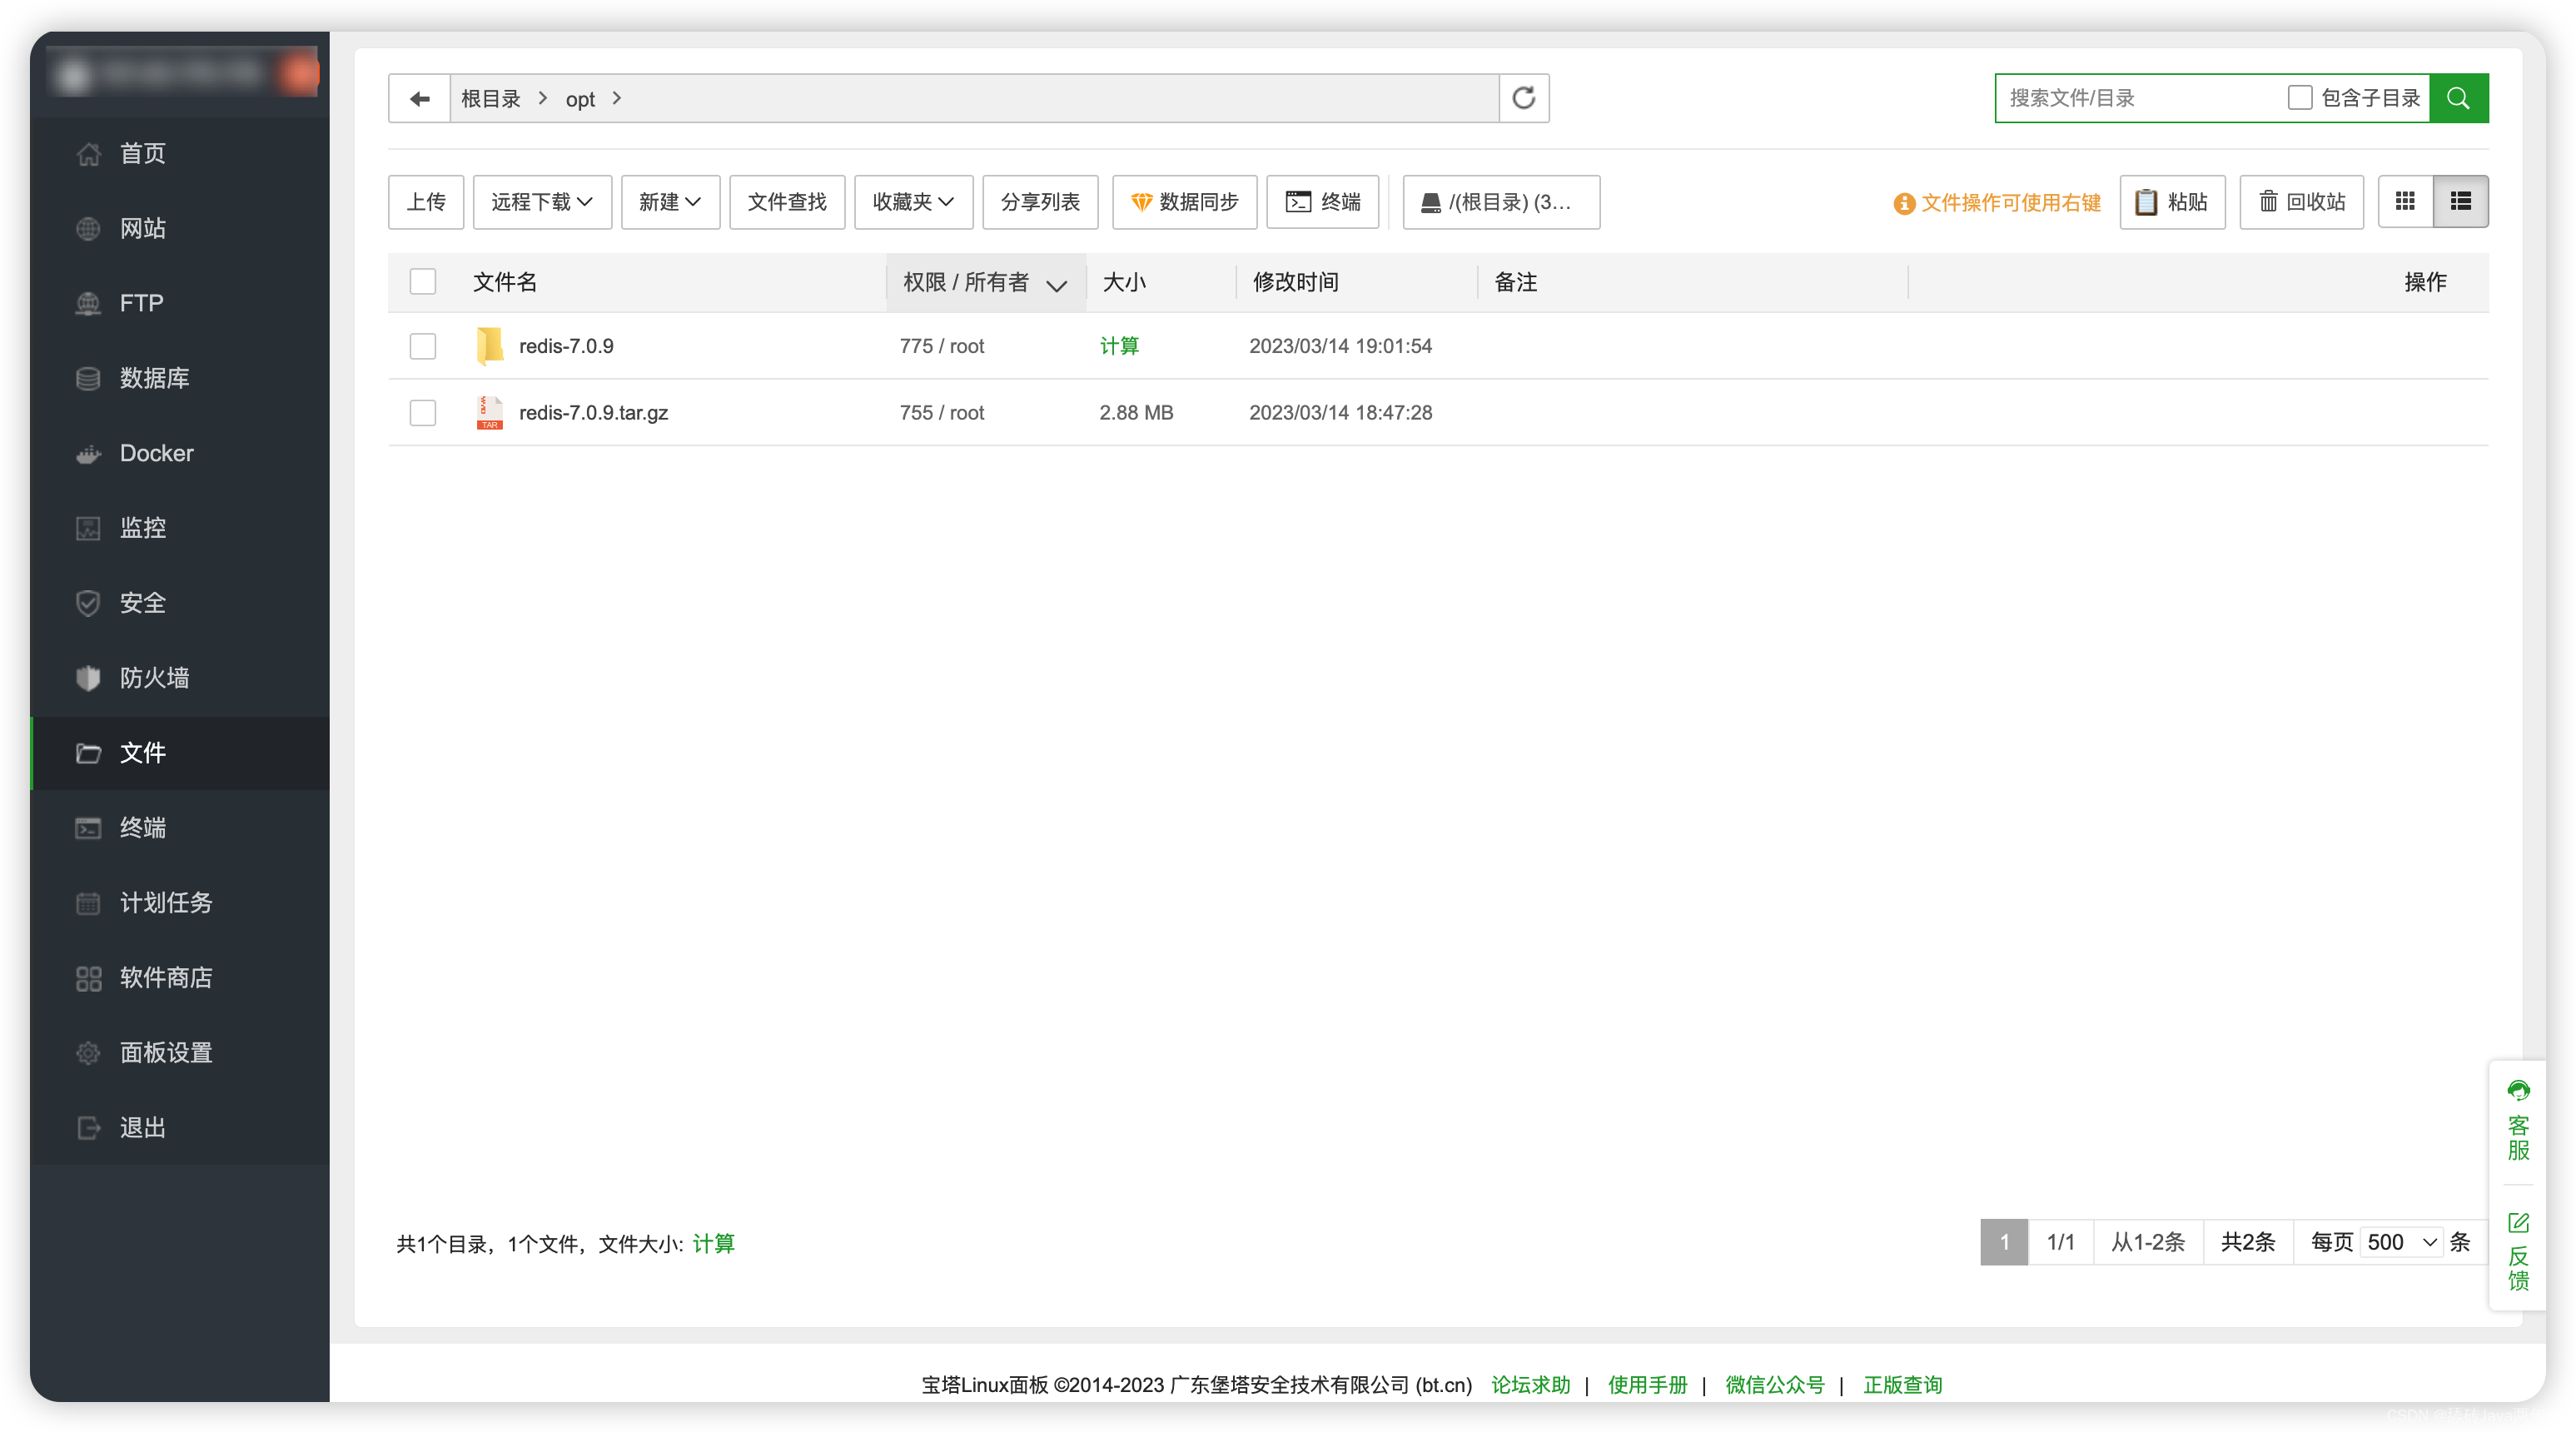Click the 数据库 database icon

coord(88,378)
